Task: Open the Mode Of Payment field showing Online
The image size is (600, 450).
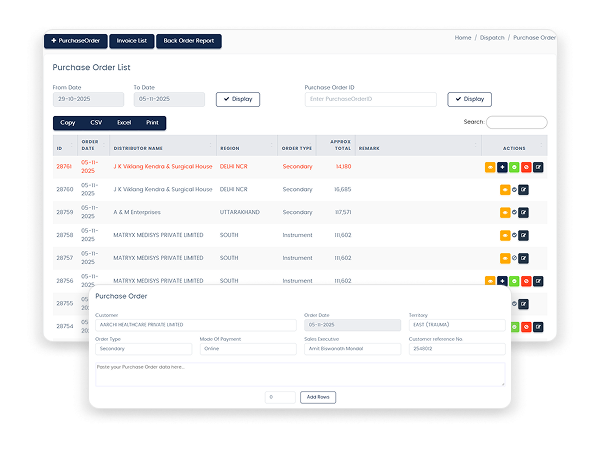Action: (x=248, y=349)
